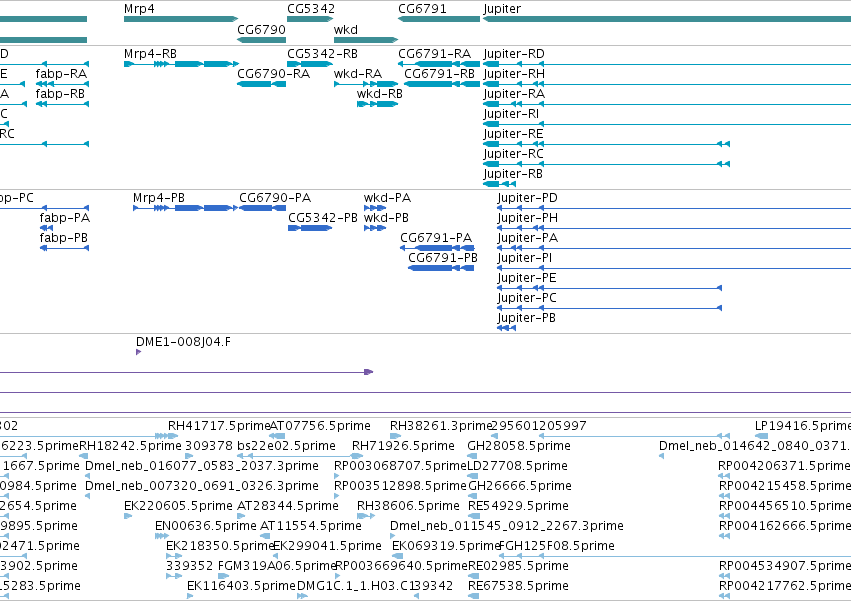Screen dimensions: 851x601
Task: Select the CG5342-RB transcript label
Action: [x=322, y=54]
